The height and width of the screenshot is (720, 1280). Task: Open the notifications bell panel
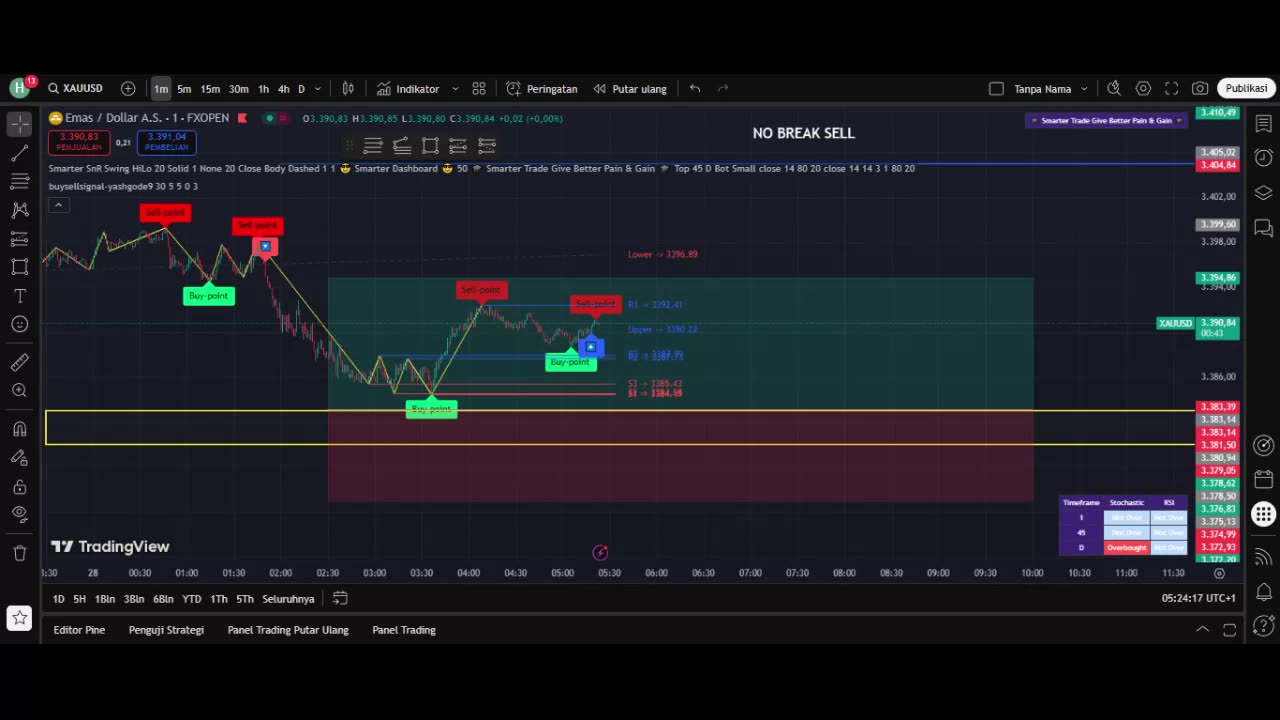tap(1263, 592)
